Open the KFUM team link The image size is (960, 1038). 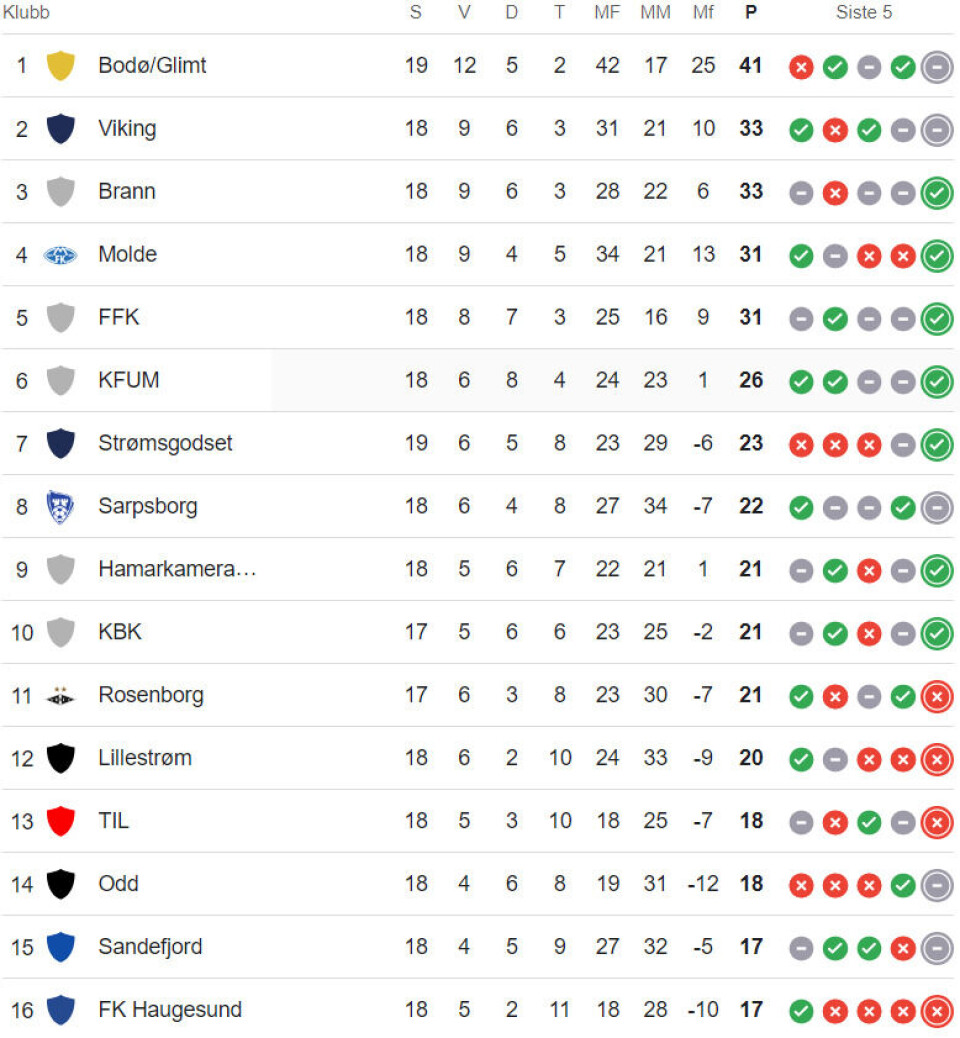[129, 380]
